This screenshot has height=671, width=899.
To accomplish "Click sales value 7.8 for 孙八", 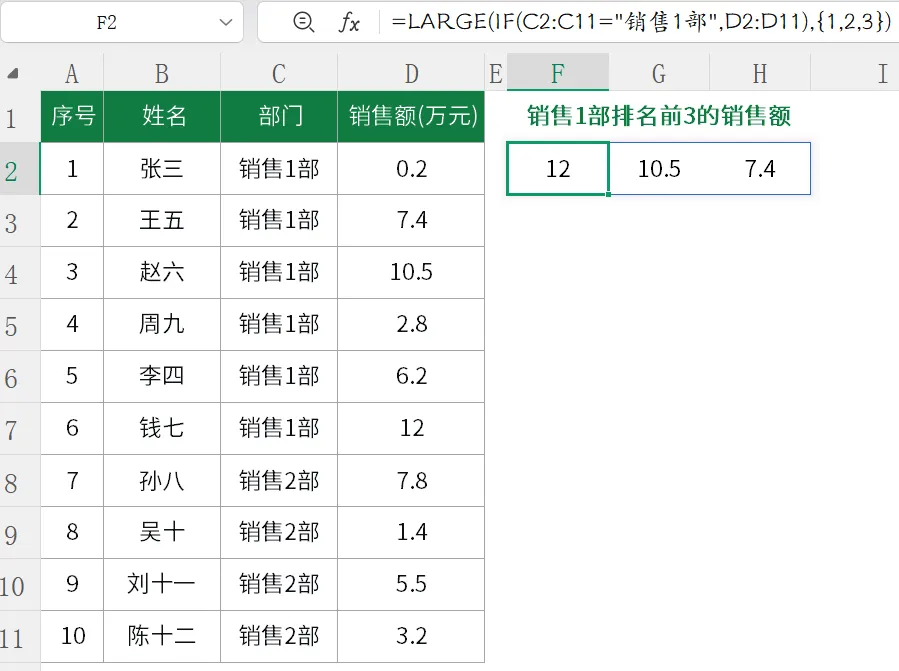I will coord(411,481).
